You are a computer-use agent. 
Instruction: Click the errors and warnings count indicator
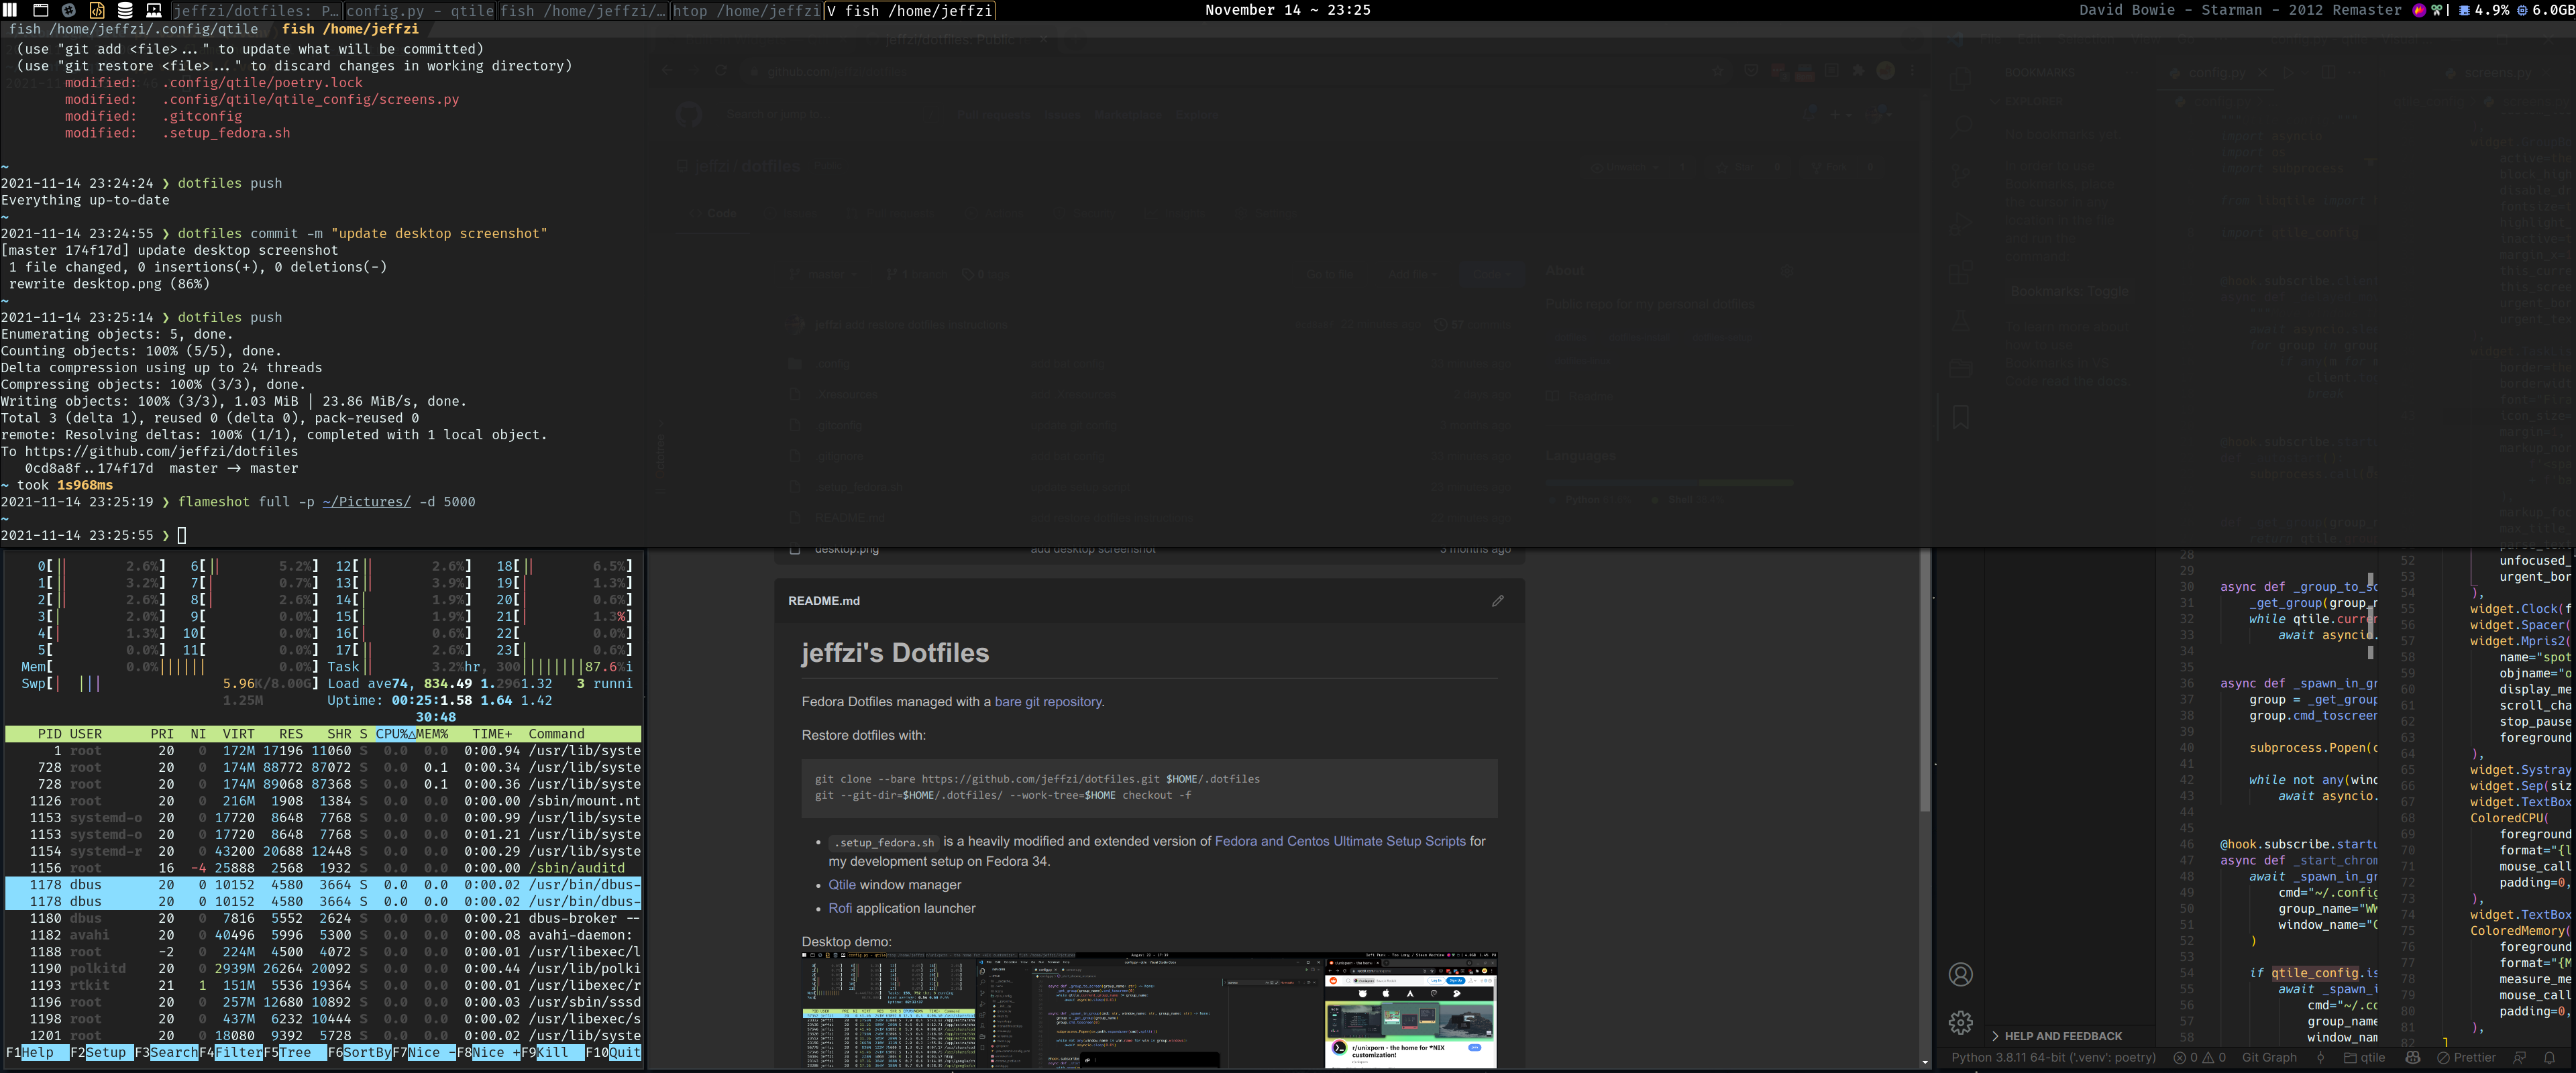2199,1057
